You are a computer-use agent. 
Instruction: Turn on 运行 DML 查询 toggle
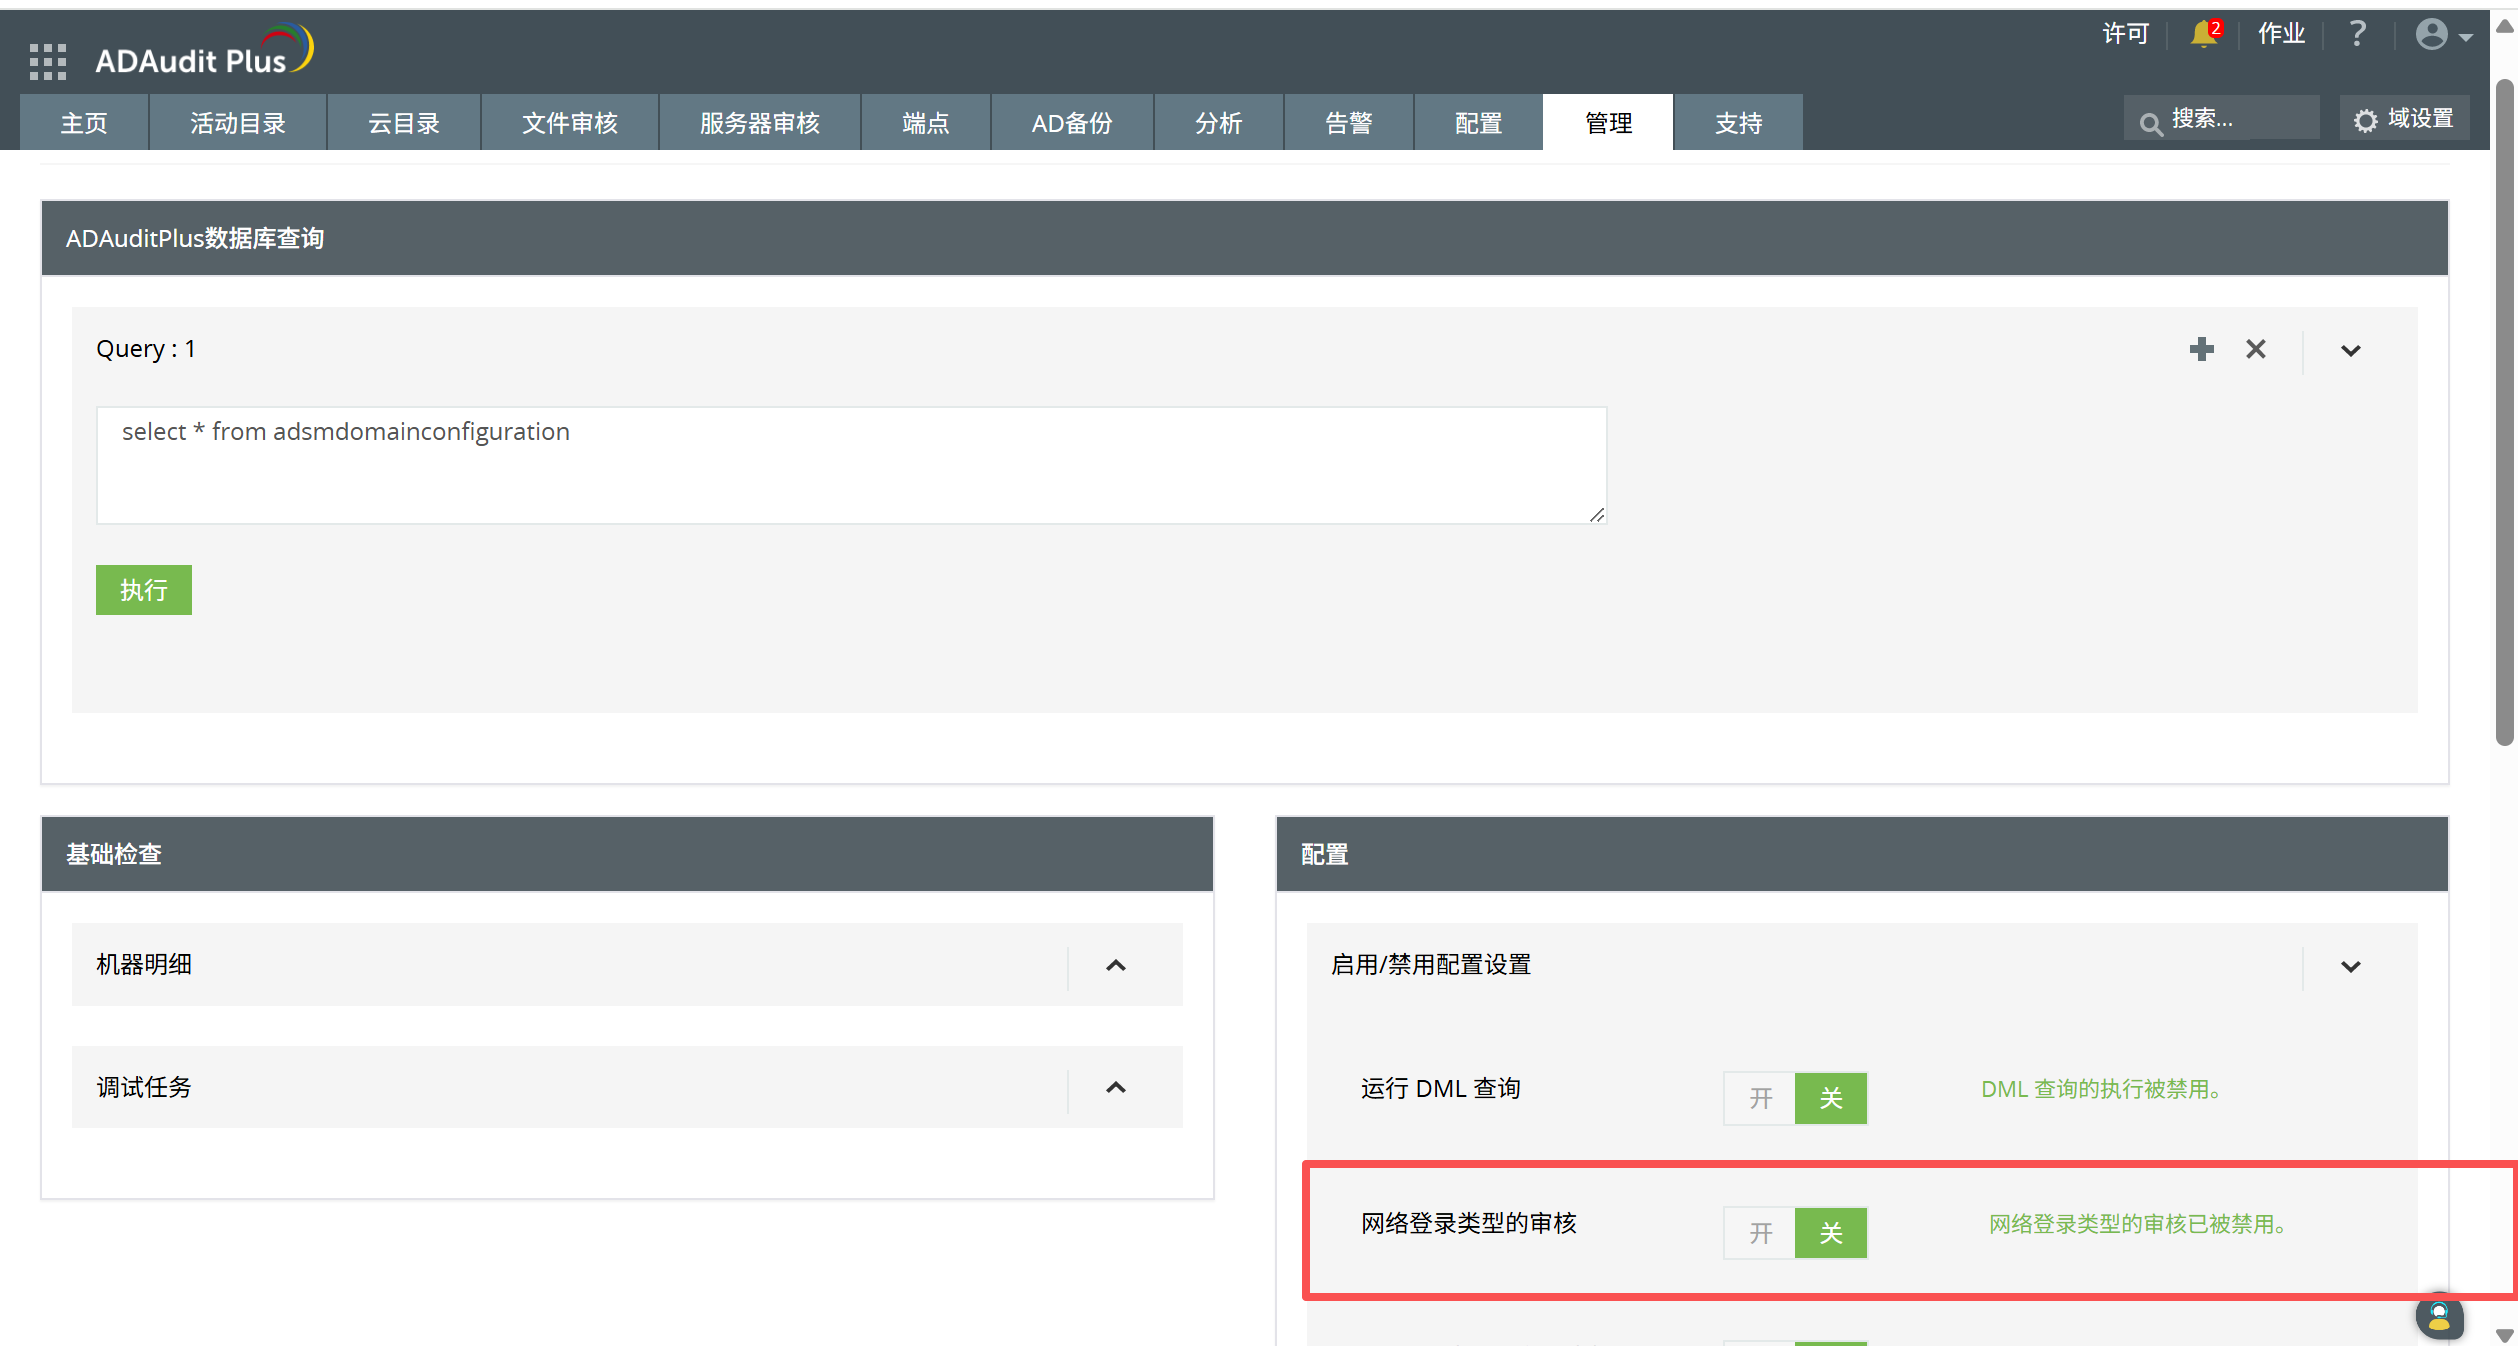[1760, 1098]
